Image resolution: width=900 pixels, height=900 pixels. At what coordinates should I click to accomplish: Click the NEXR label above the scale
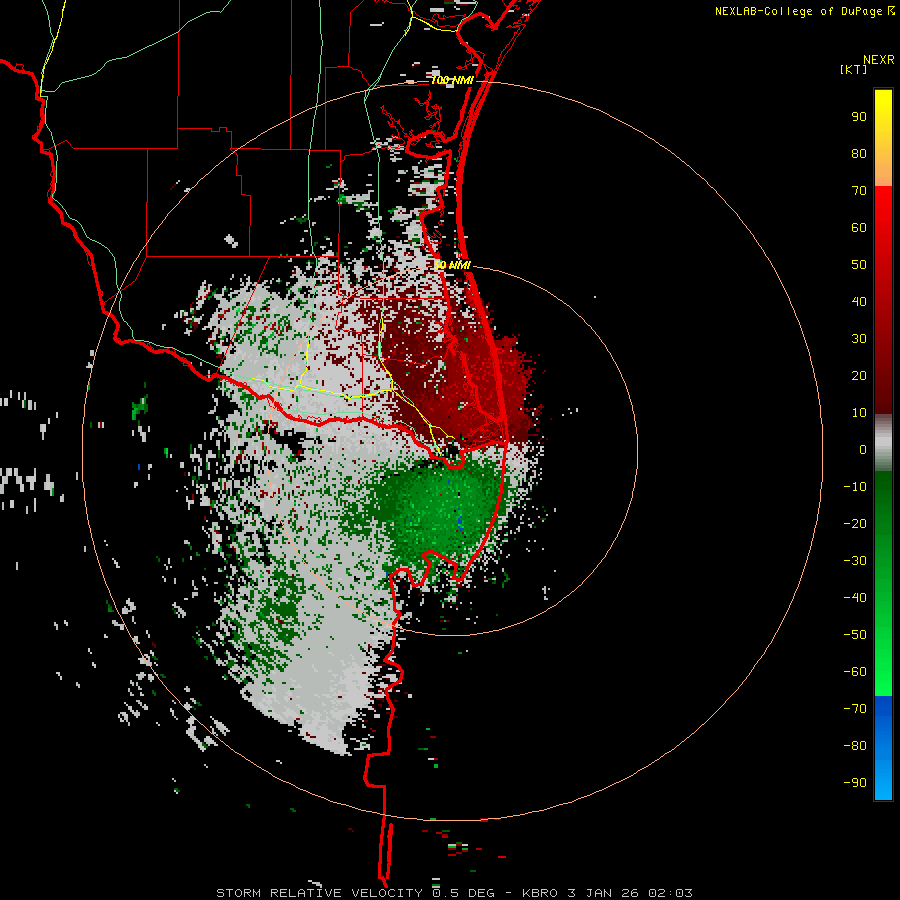(878, 60)
